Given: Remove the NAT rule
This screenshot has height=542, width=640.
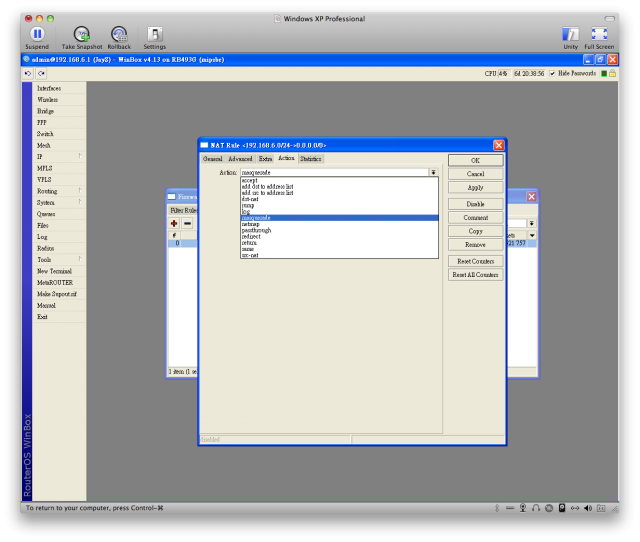Looking at the screenshot, I should (476, 245).
